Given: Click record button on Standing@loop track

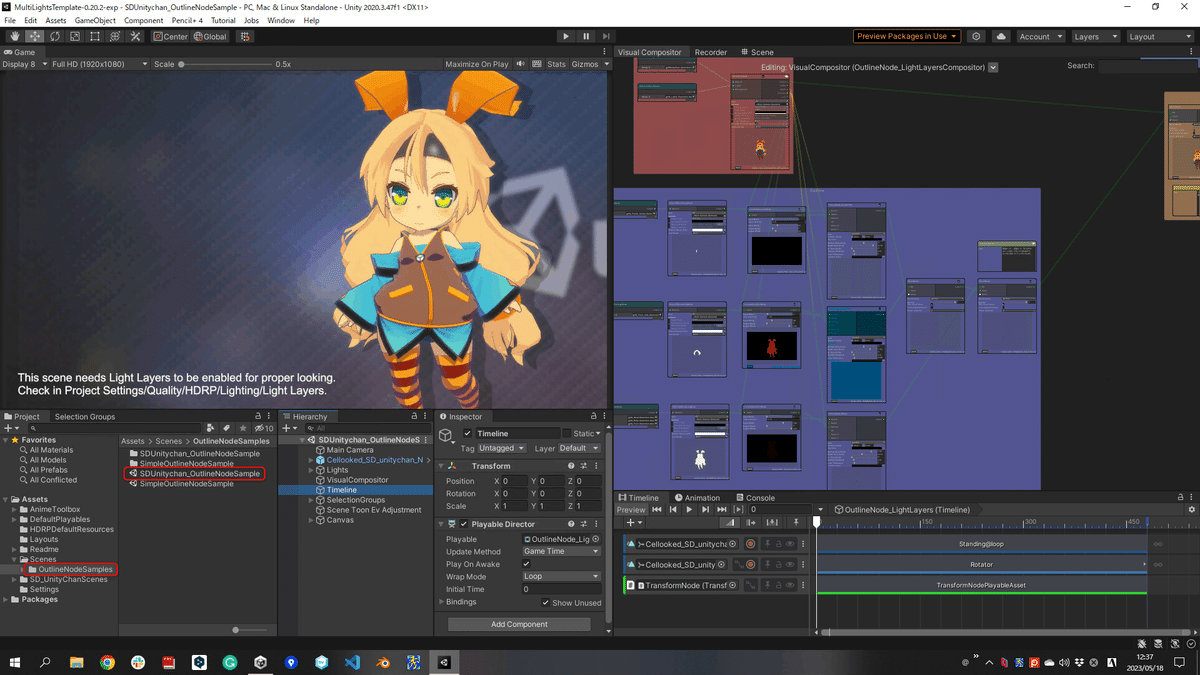Looking at the screenshot, I should [x=750, y=544].
